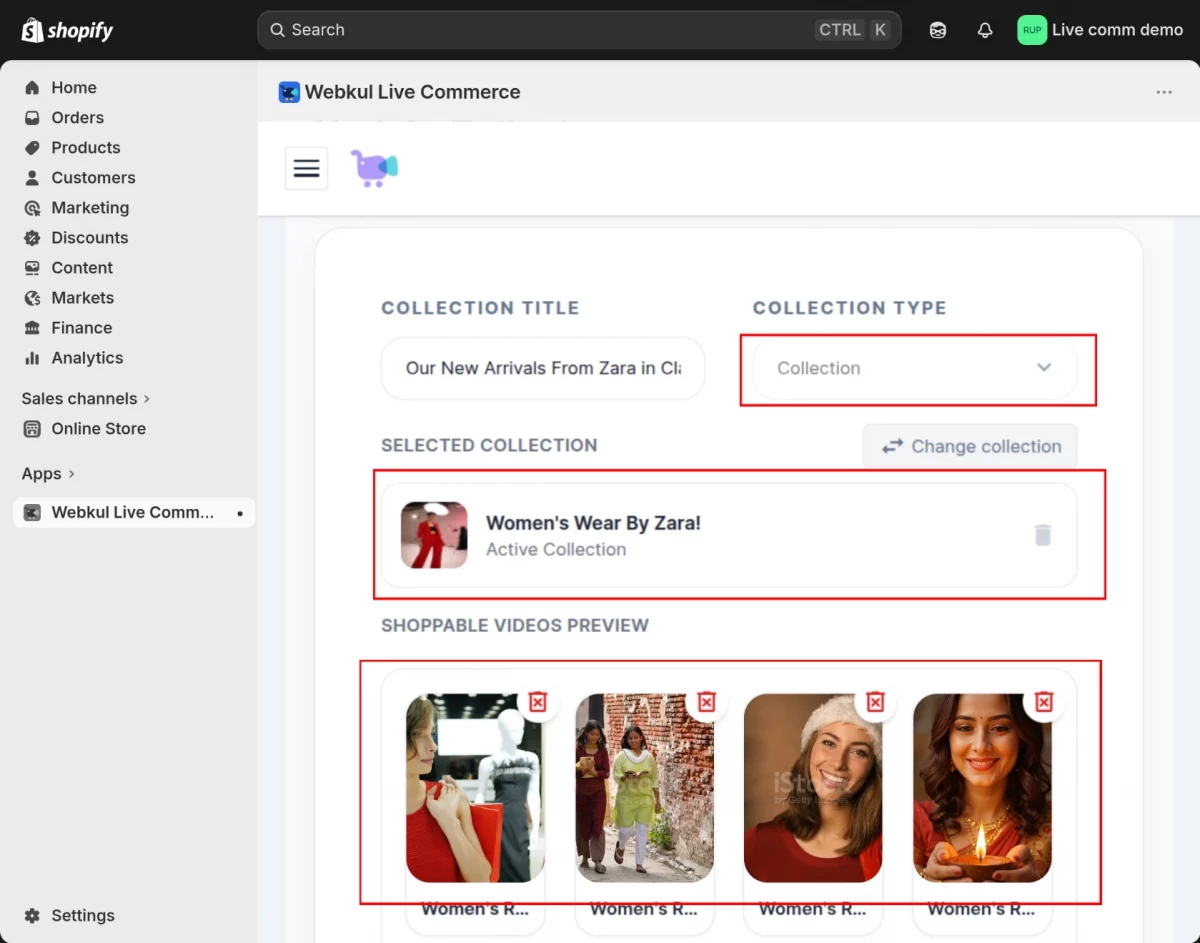Remove the two women walking video
1200x943 pixels.
(707, 702)
